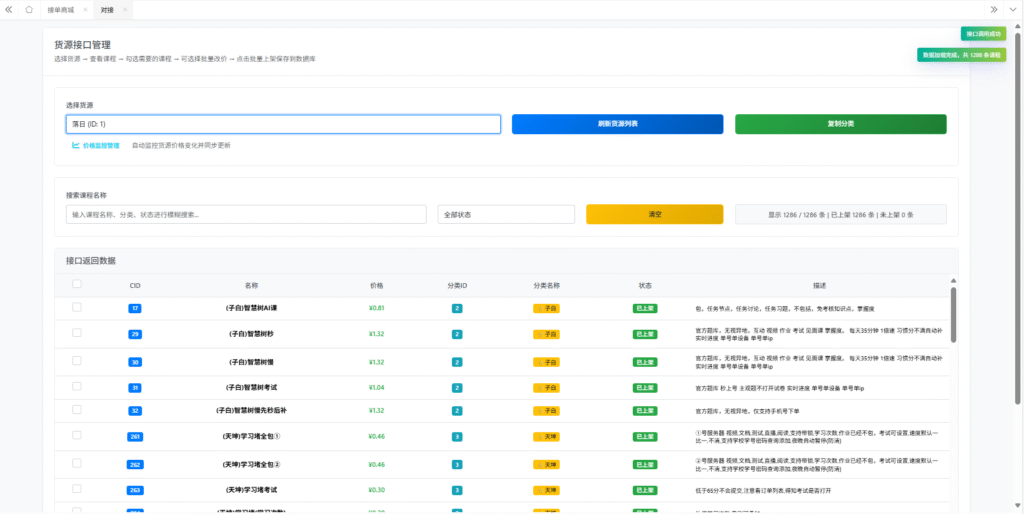The width and height of the screenshot is (1024, 514).
Task: Click the 已上架 status badge for 智慧树秒
Action: pyautogui.click(x=645, y=335)
